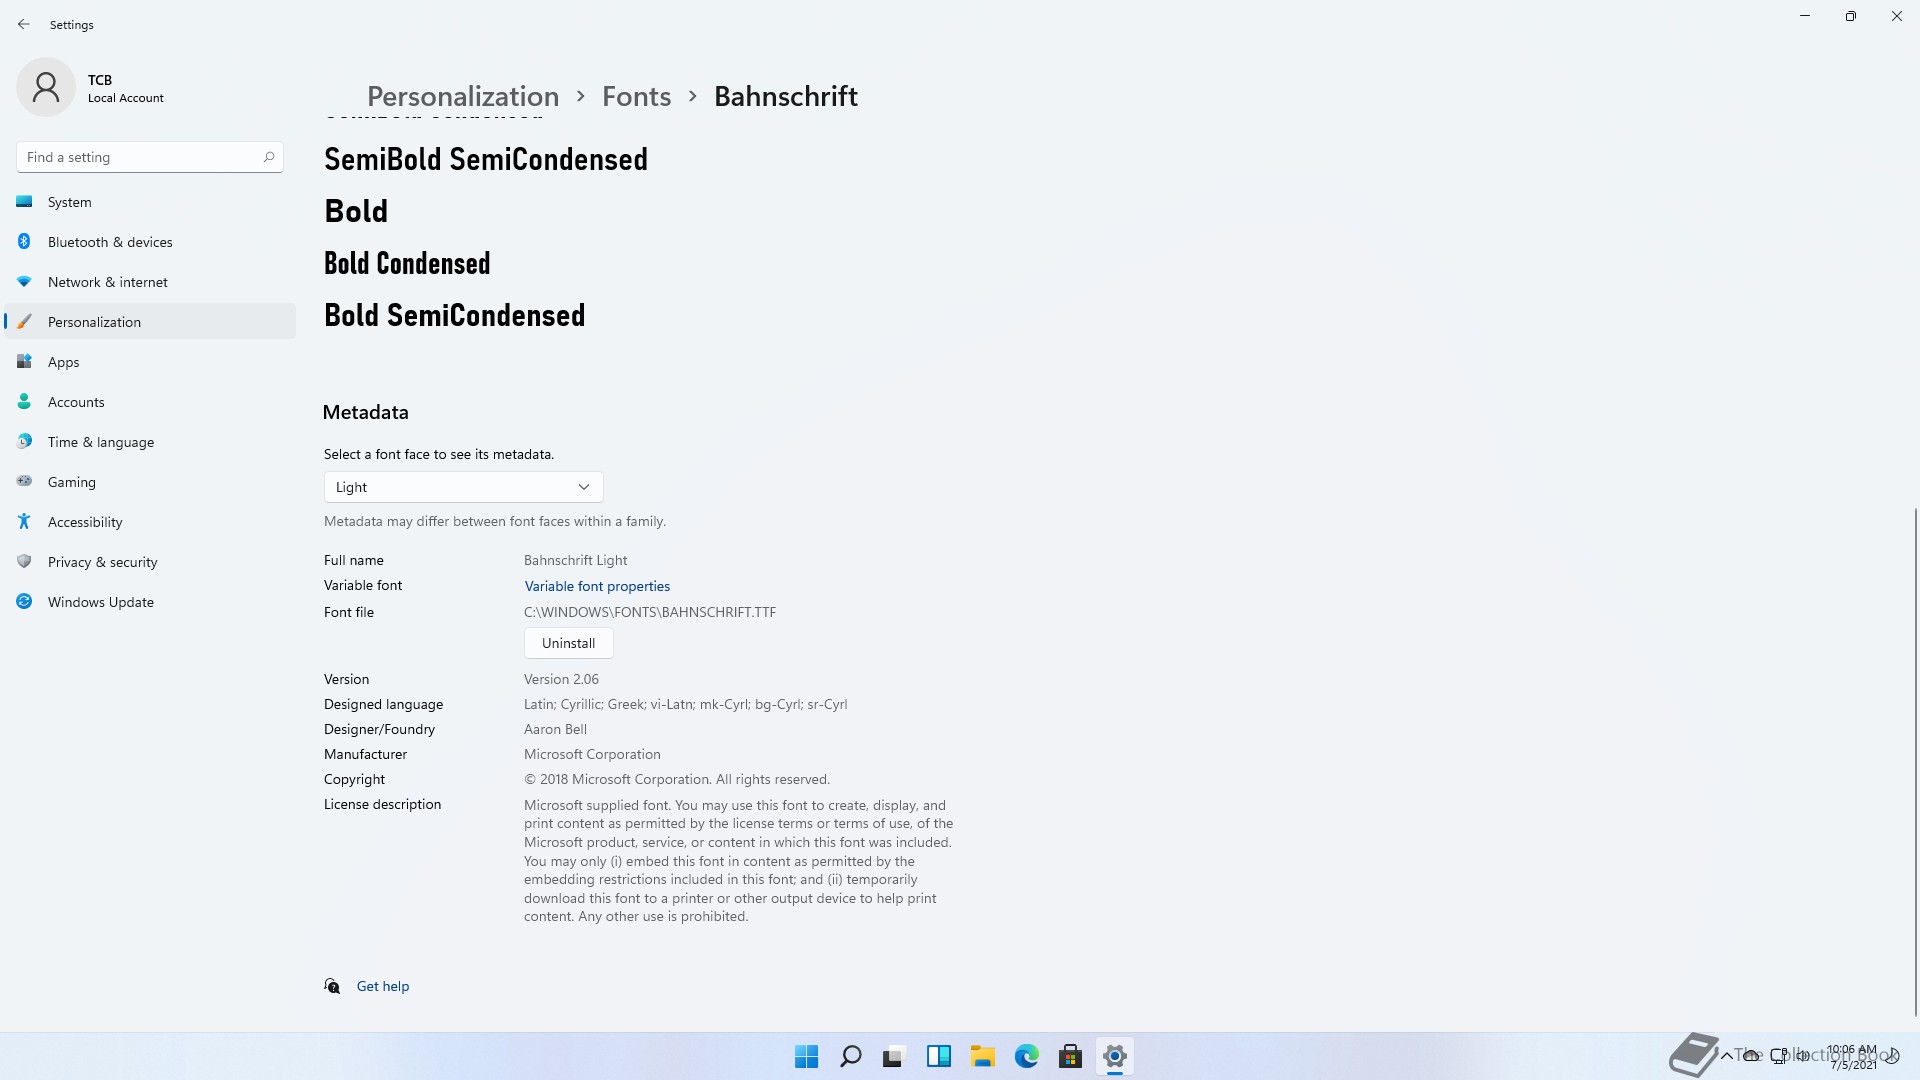Click the Designed language values line
1920x1080 pixels.
[x=685, y=704]
